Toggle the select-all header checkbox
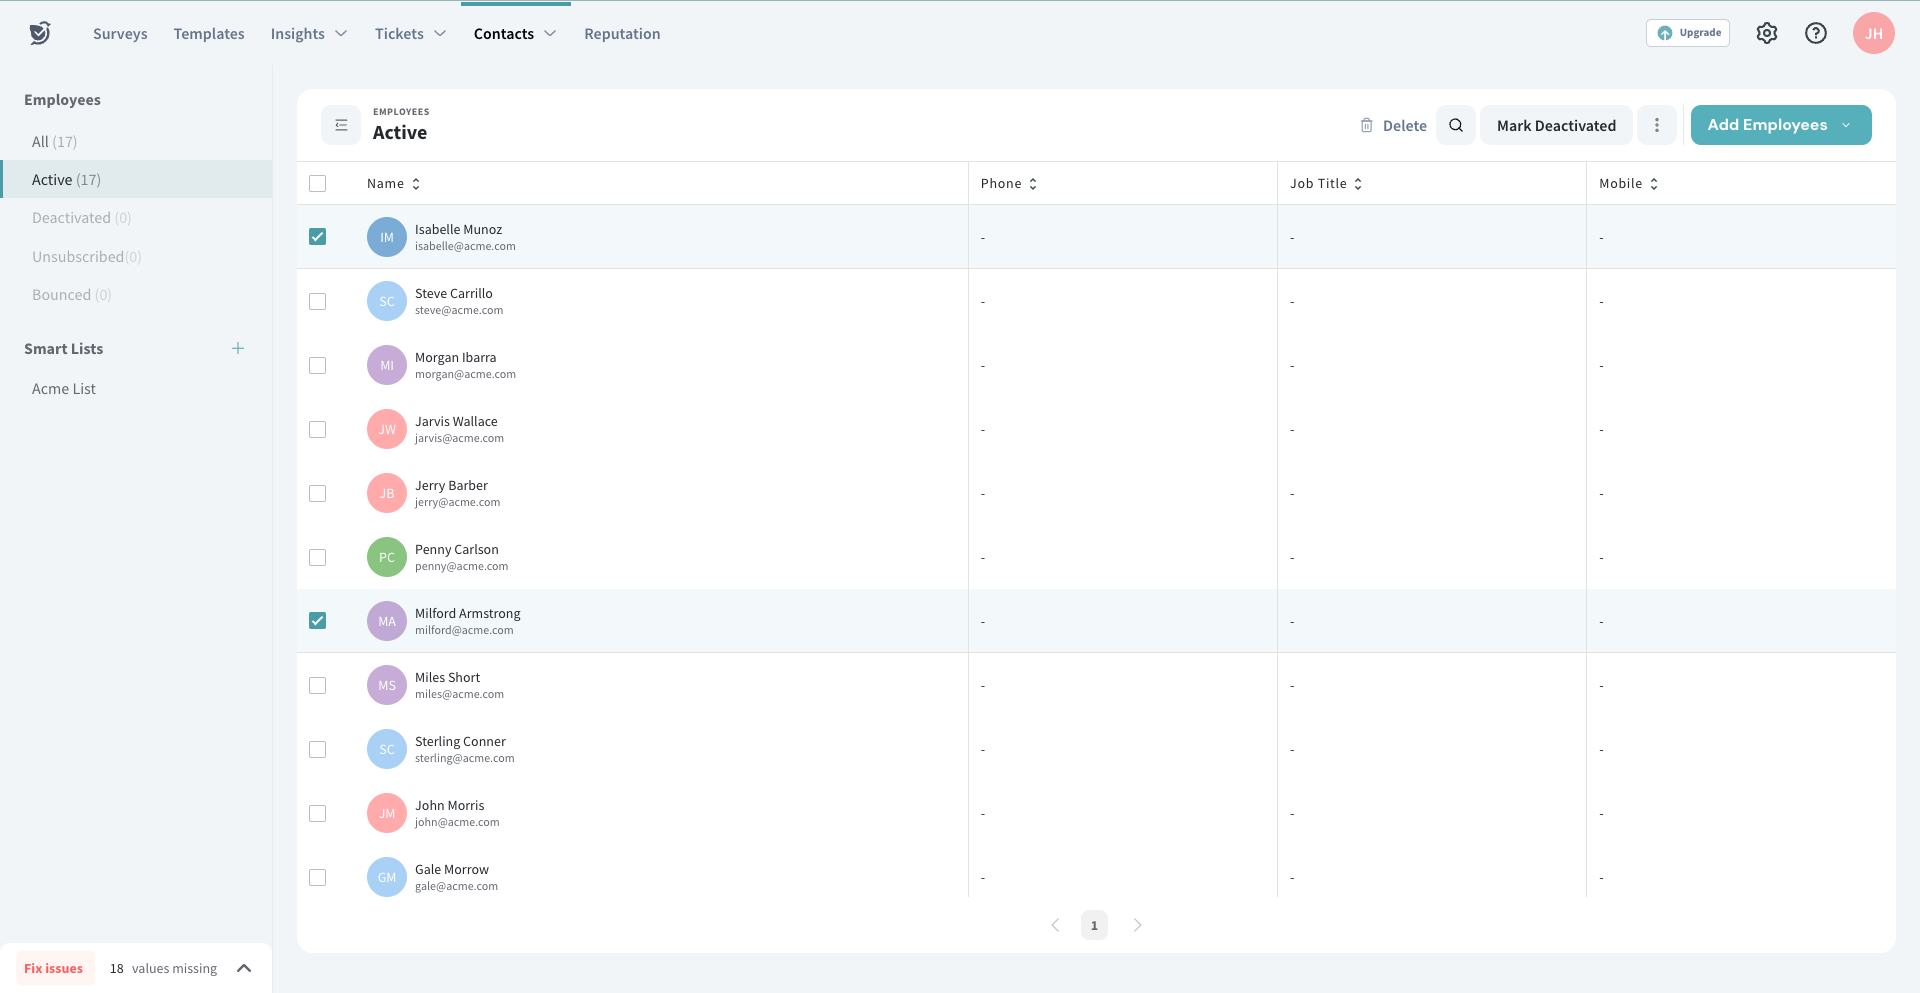Viewport: 1920px width, 993px height. pos(318,183)
